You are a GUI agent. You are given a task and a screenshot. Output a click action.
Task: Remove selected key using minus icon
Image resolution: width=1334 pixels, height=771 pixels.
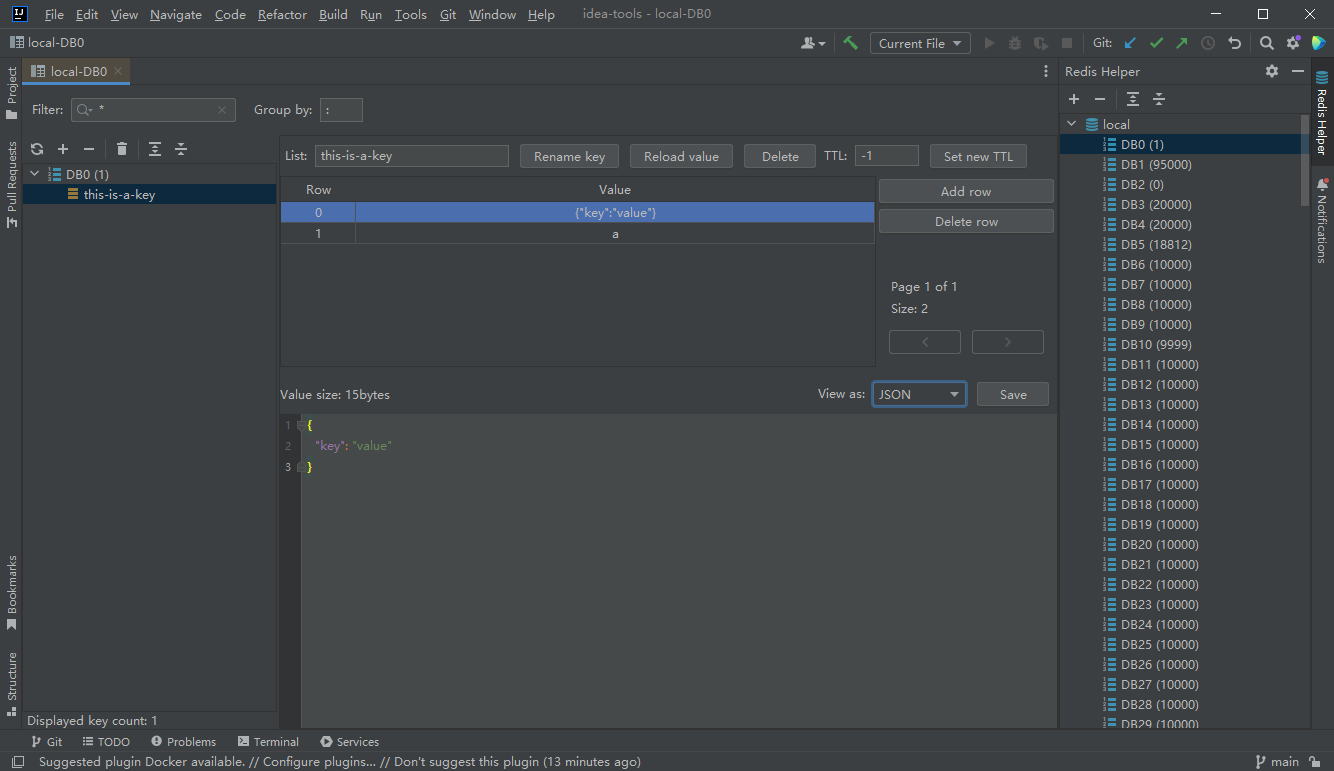(x=89, y=149)
